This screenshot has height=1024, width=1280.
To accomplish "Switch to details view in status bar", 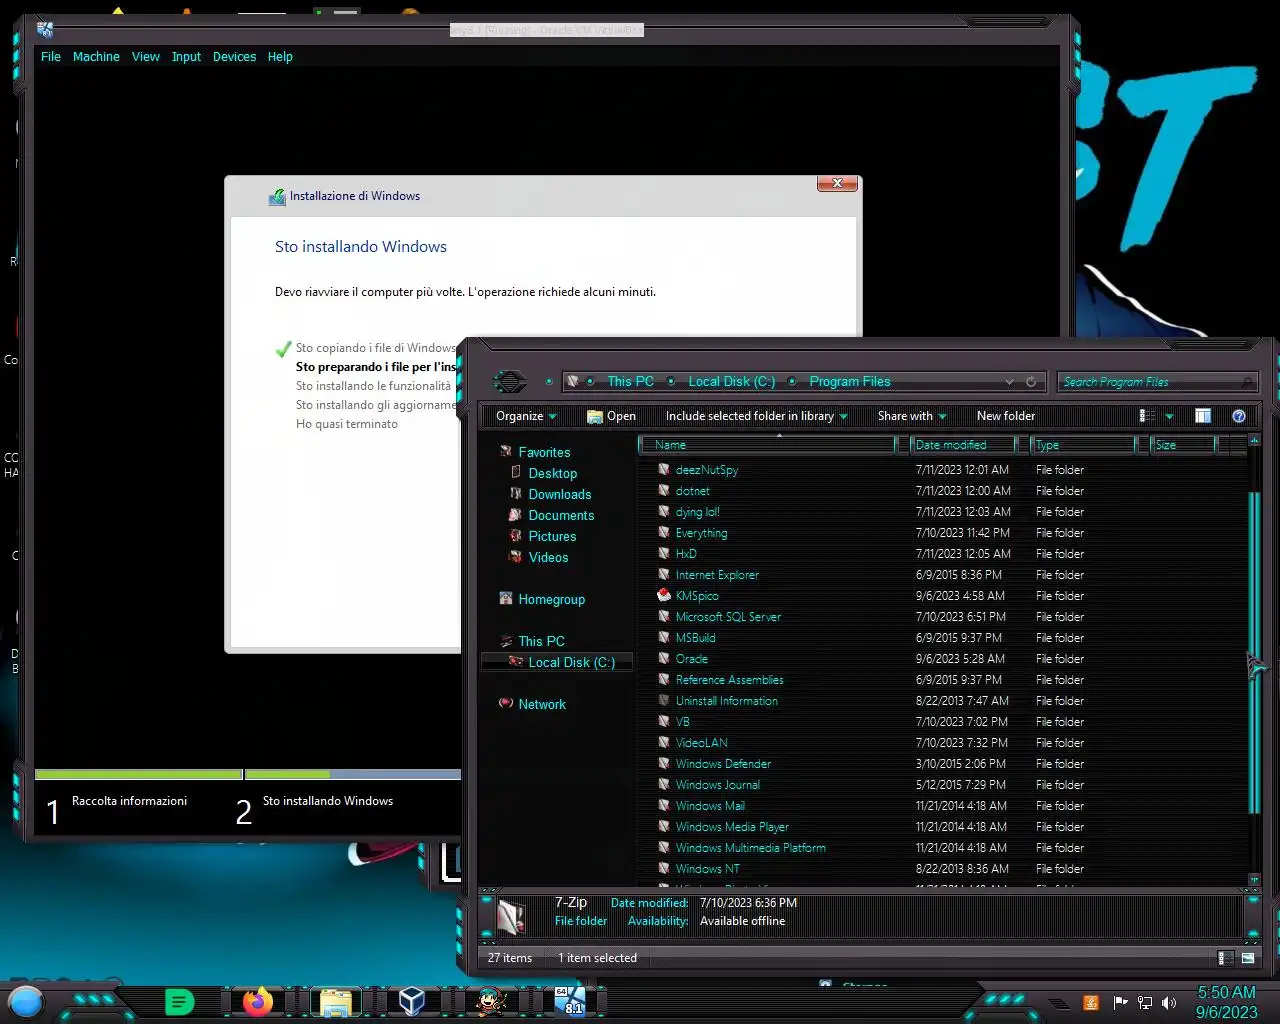I will (x=1225, y=958).
